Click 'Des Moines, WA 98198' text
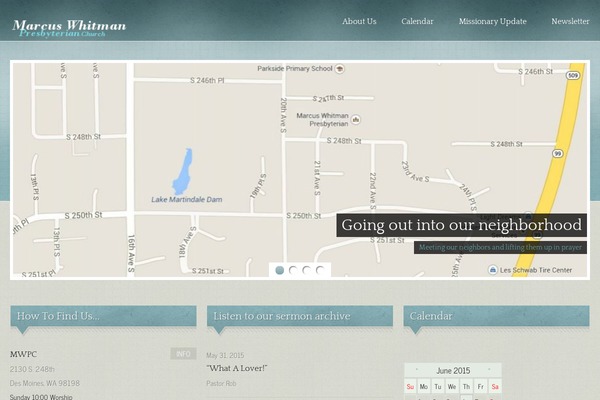The image size is (600, 400). (x=45, y=383)
